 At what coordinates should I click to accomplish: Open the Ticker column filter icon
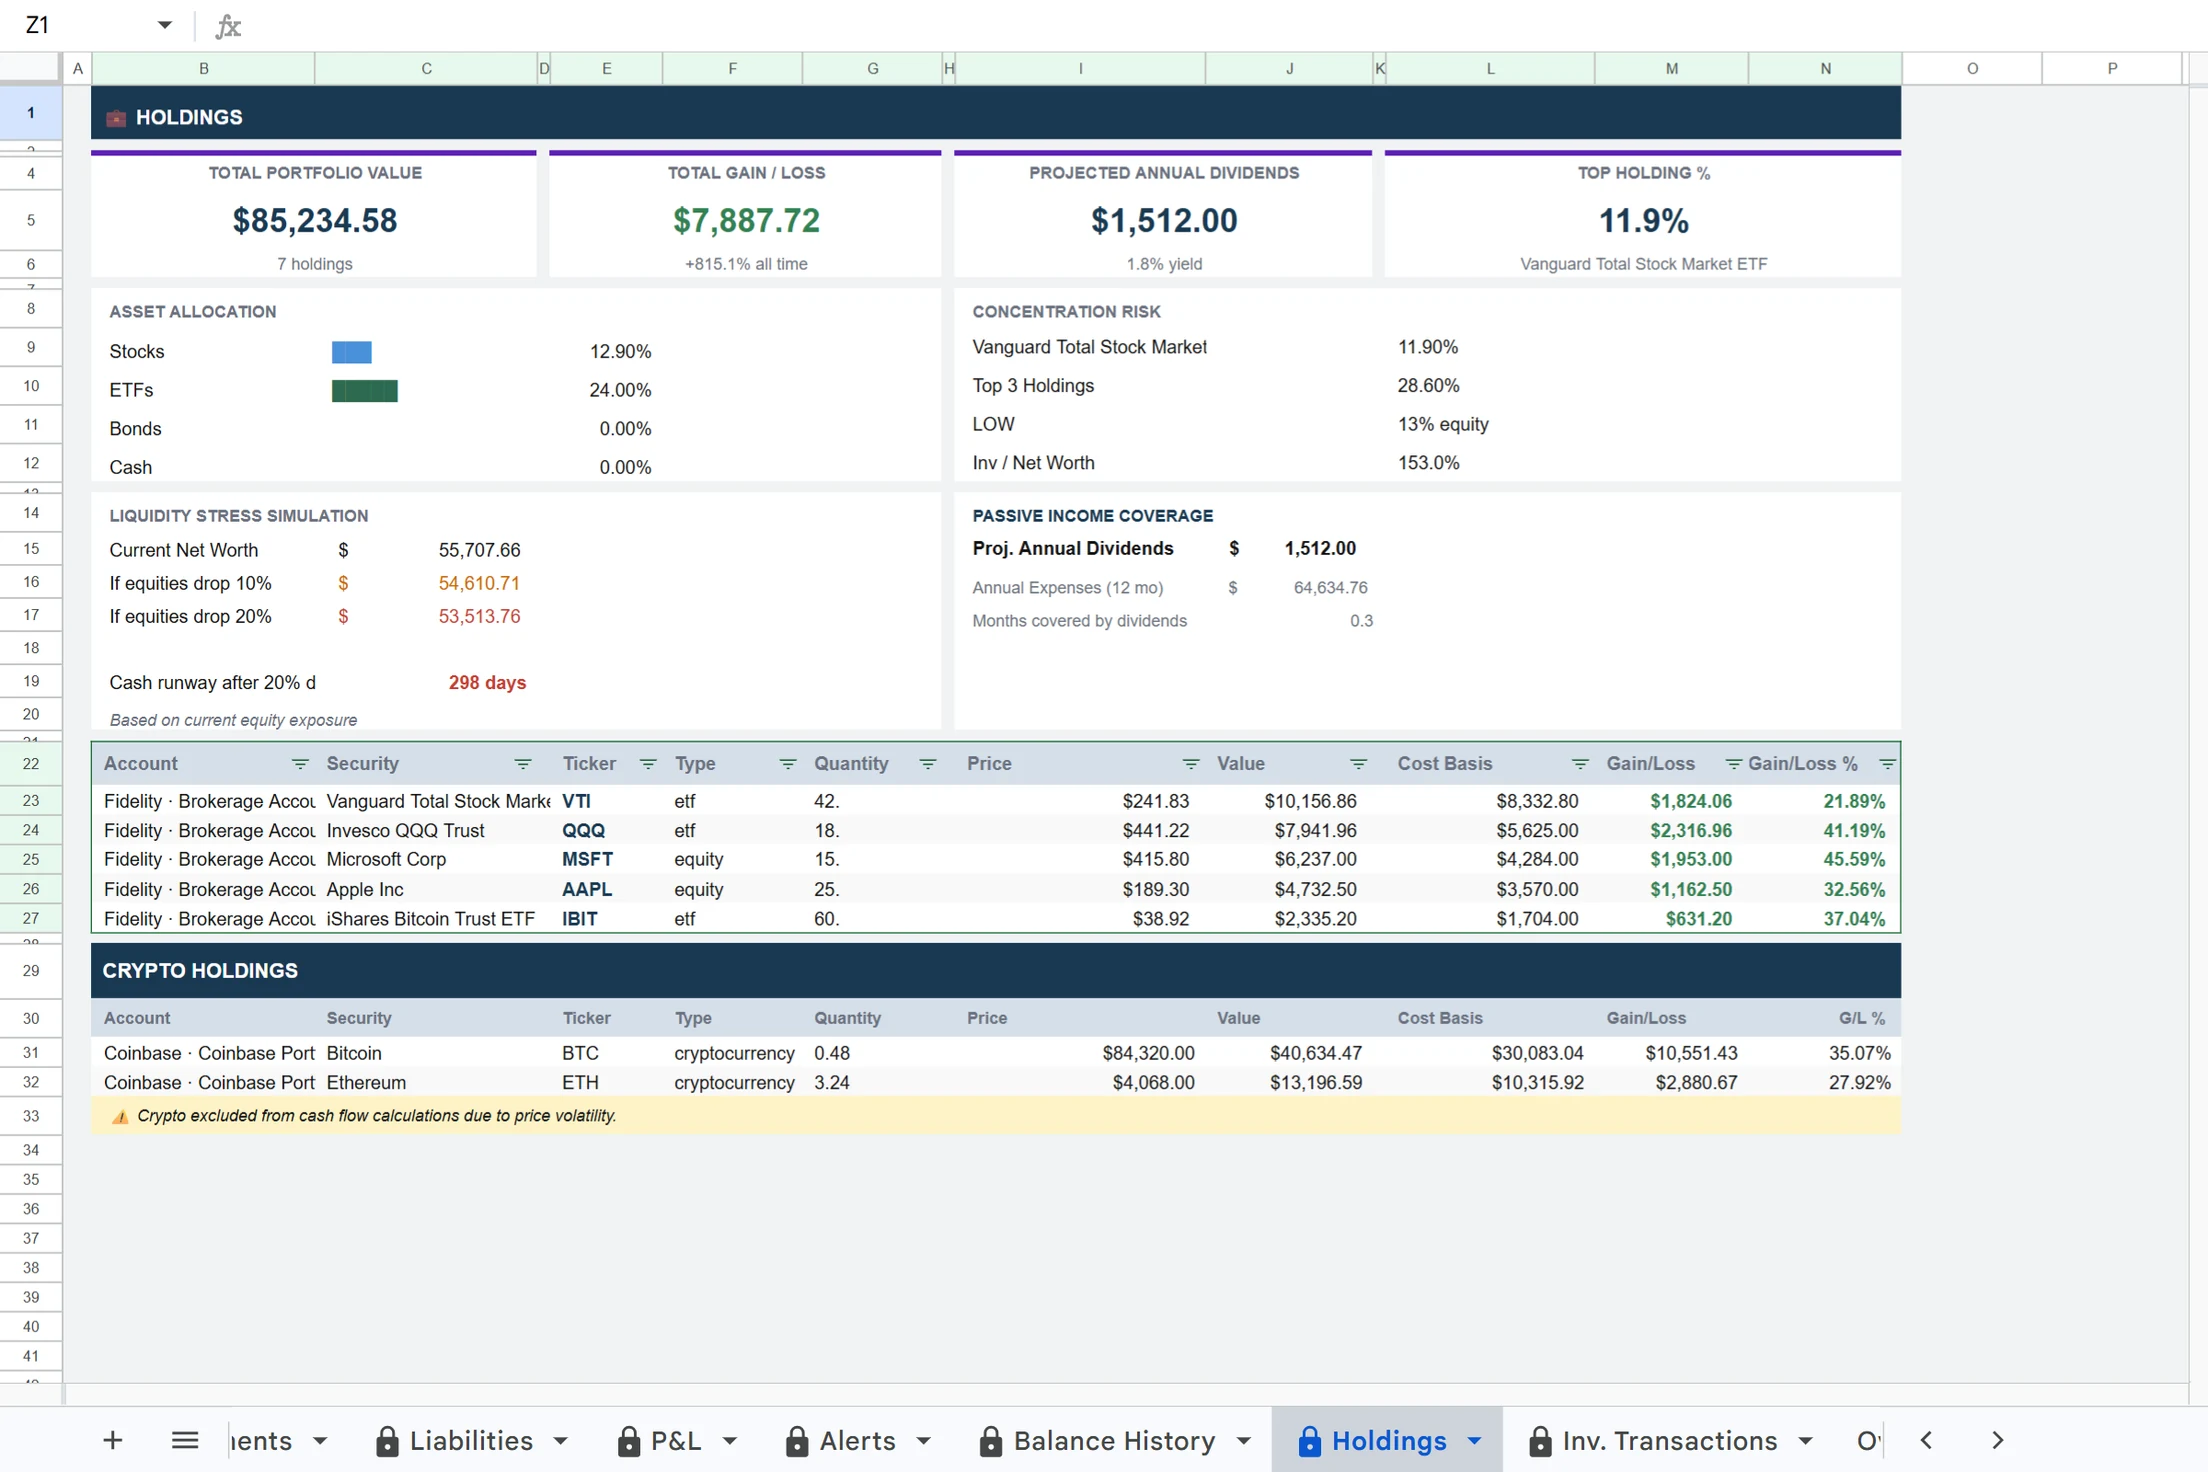click(648, 764)
